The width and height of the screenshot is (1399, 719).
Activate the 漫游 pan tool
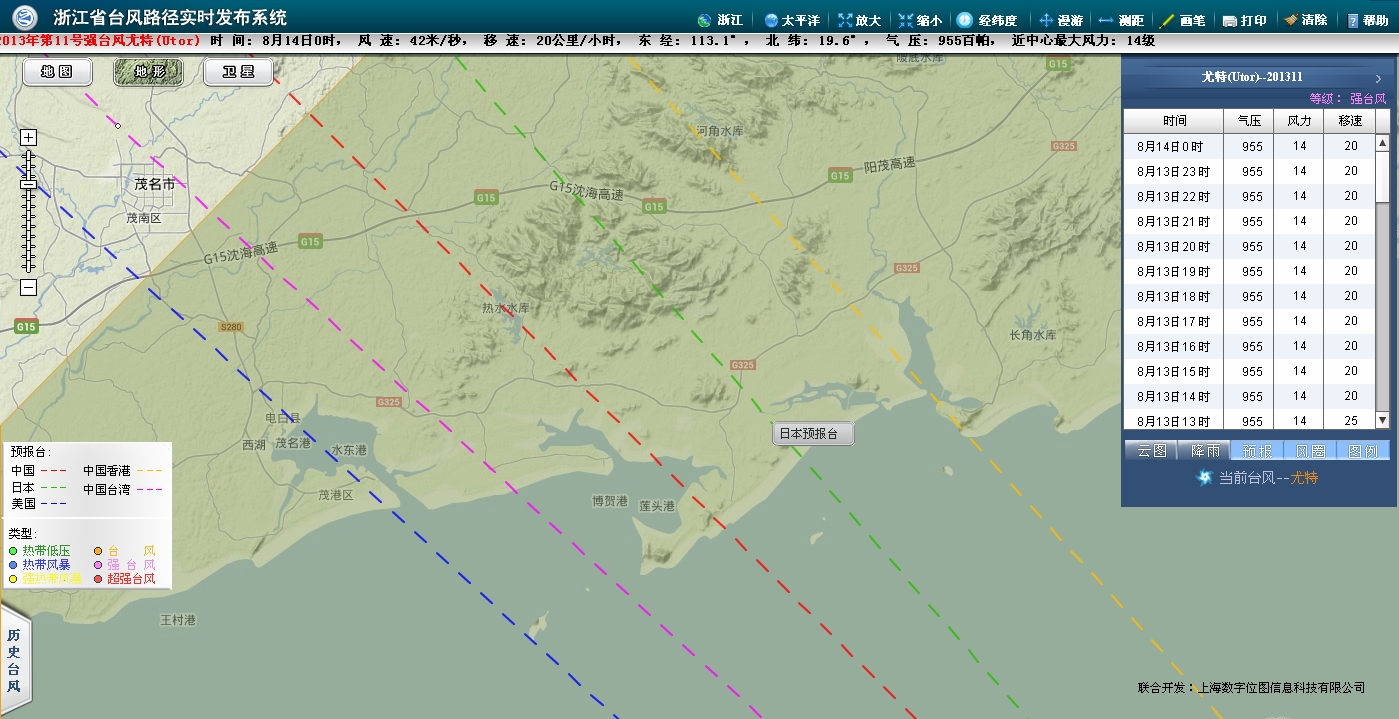1047,20
